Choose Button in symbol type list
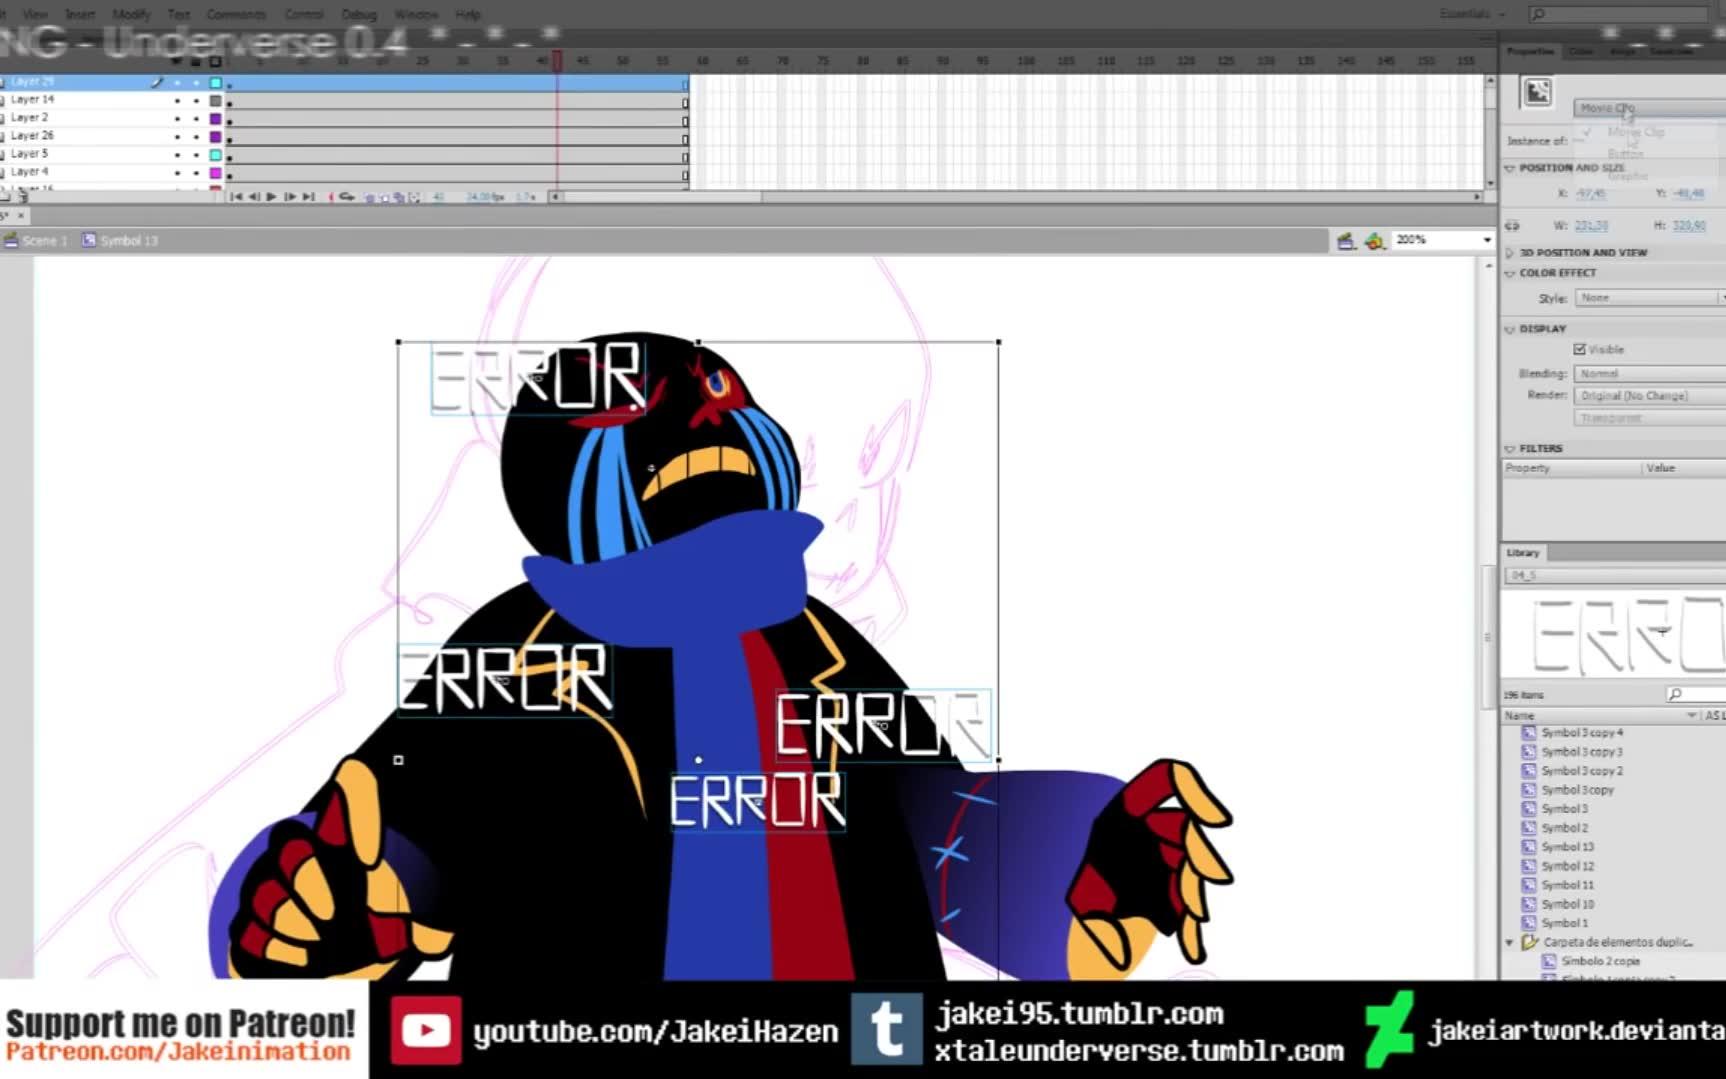The width and height of the screenshot is (1726, 1079). pos(1625,153)
